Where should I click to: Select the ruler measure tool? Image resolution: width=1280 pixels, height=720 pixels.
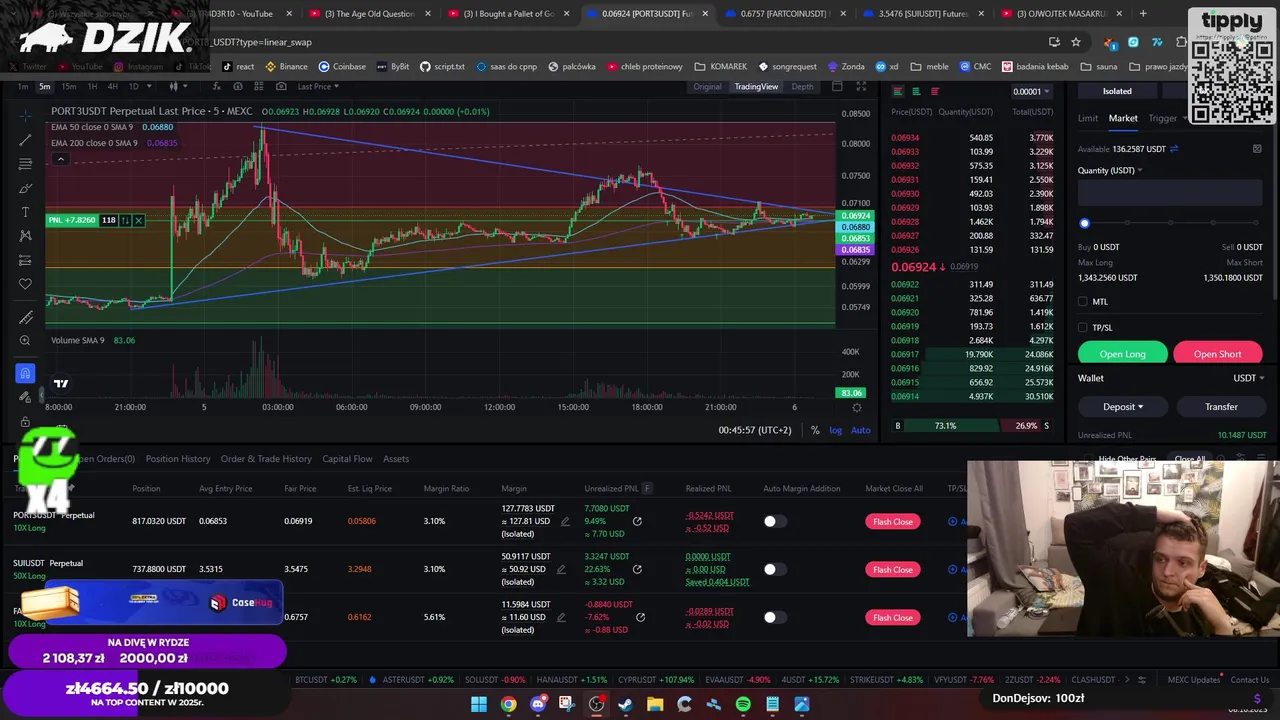click(x=25, y=317)
